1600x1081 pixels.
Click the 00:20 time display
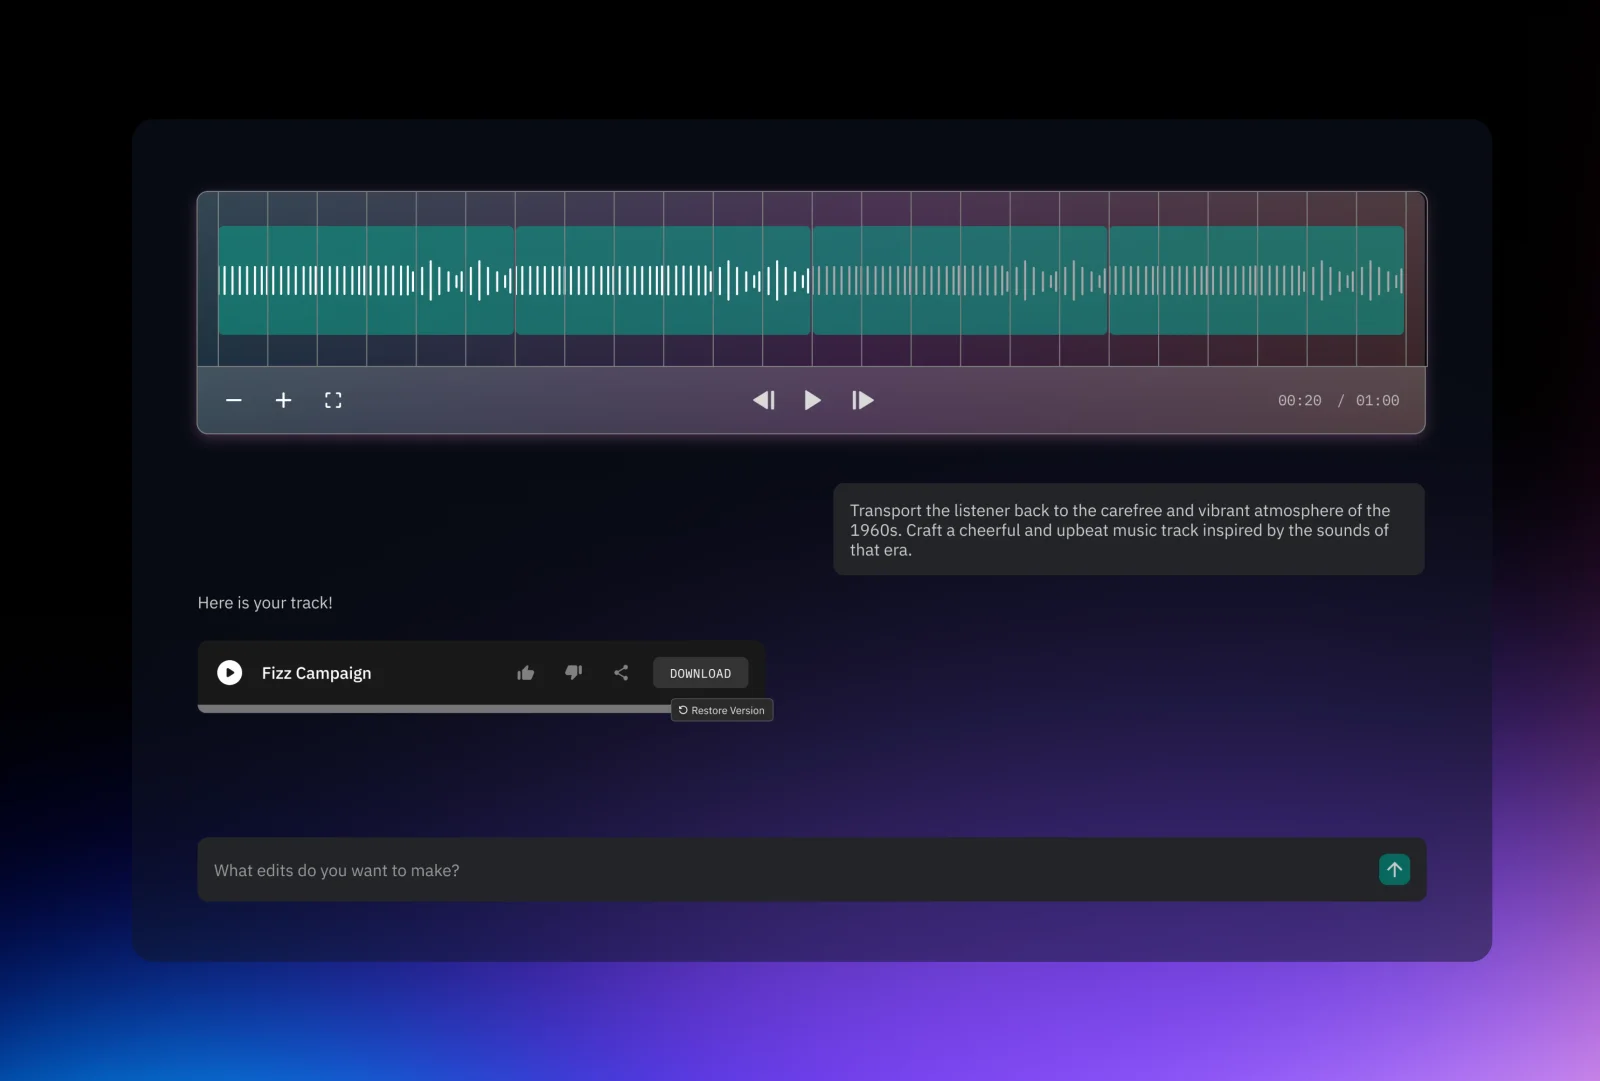[x=1300, y=400]
